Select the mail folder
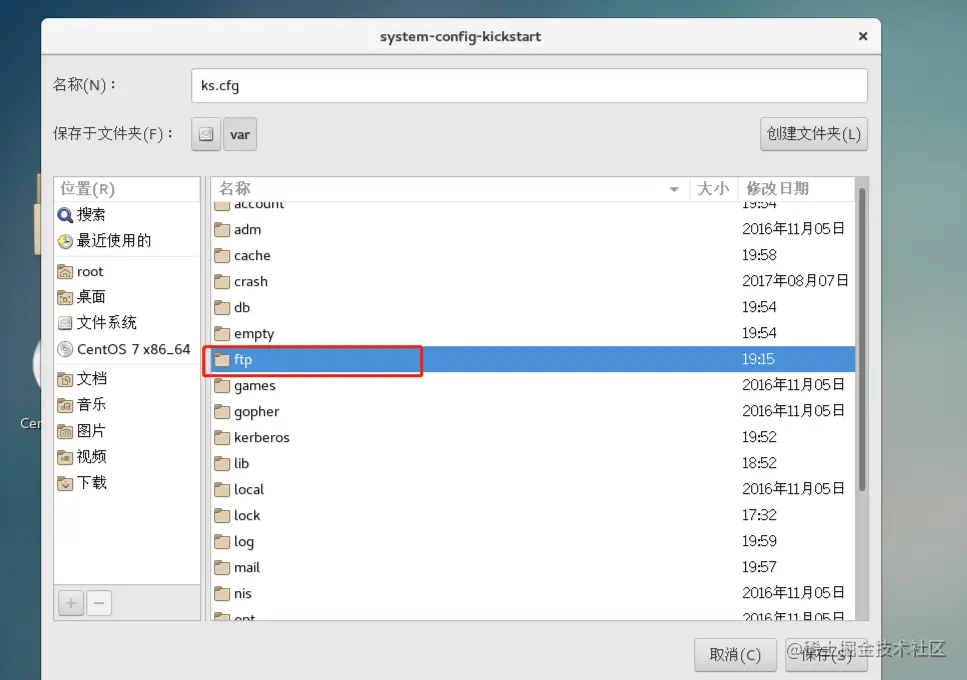The height and width of the screenshot is (680, 967). [x=533, y=567]
